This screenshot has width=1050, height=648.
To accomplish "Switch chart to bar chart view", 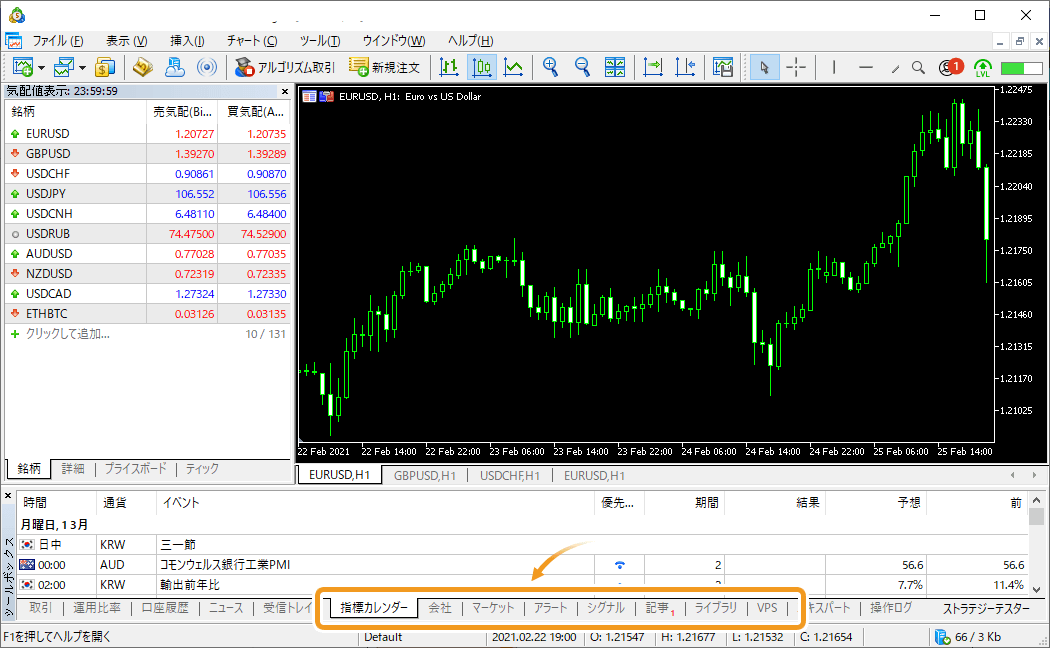I will point(449,67).
